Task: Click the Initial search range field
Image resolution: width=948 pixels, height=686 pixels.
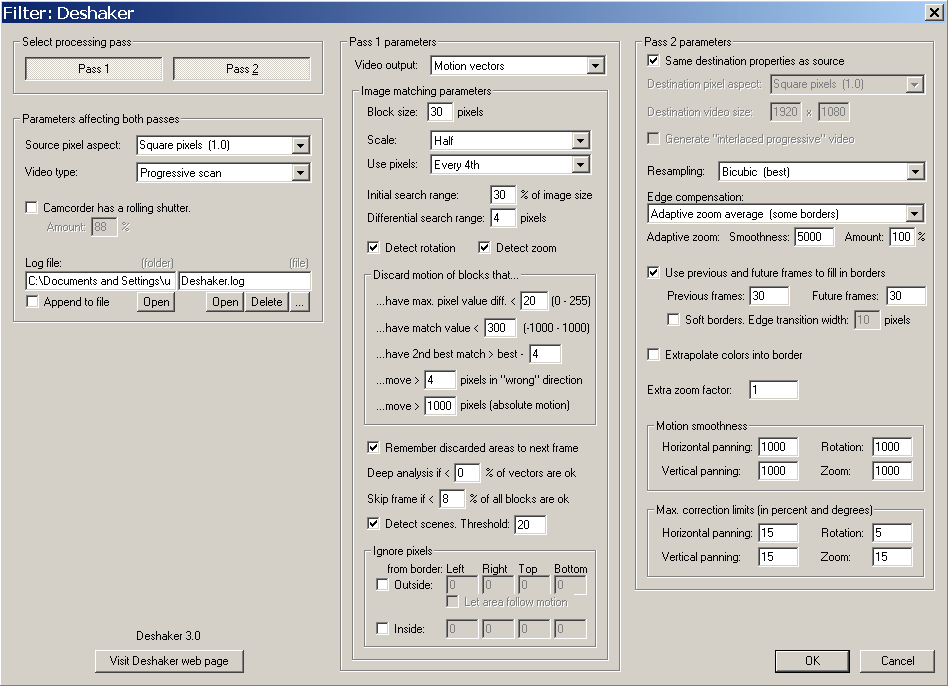Action: (x=503, y=195)
